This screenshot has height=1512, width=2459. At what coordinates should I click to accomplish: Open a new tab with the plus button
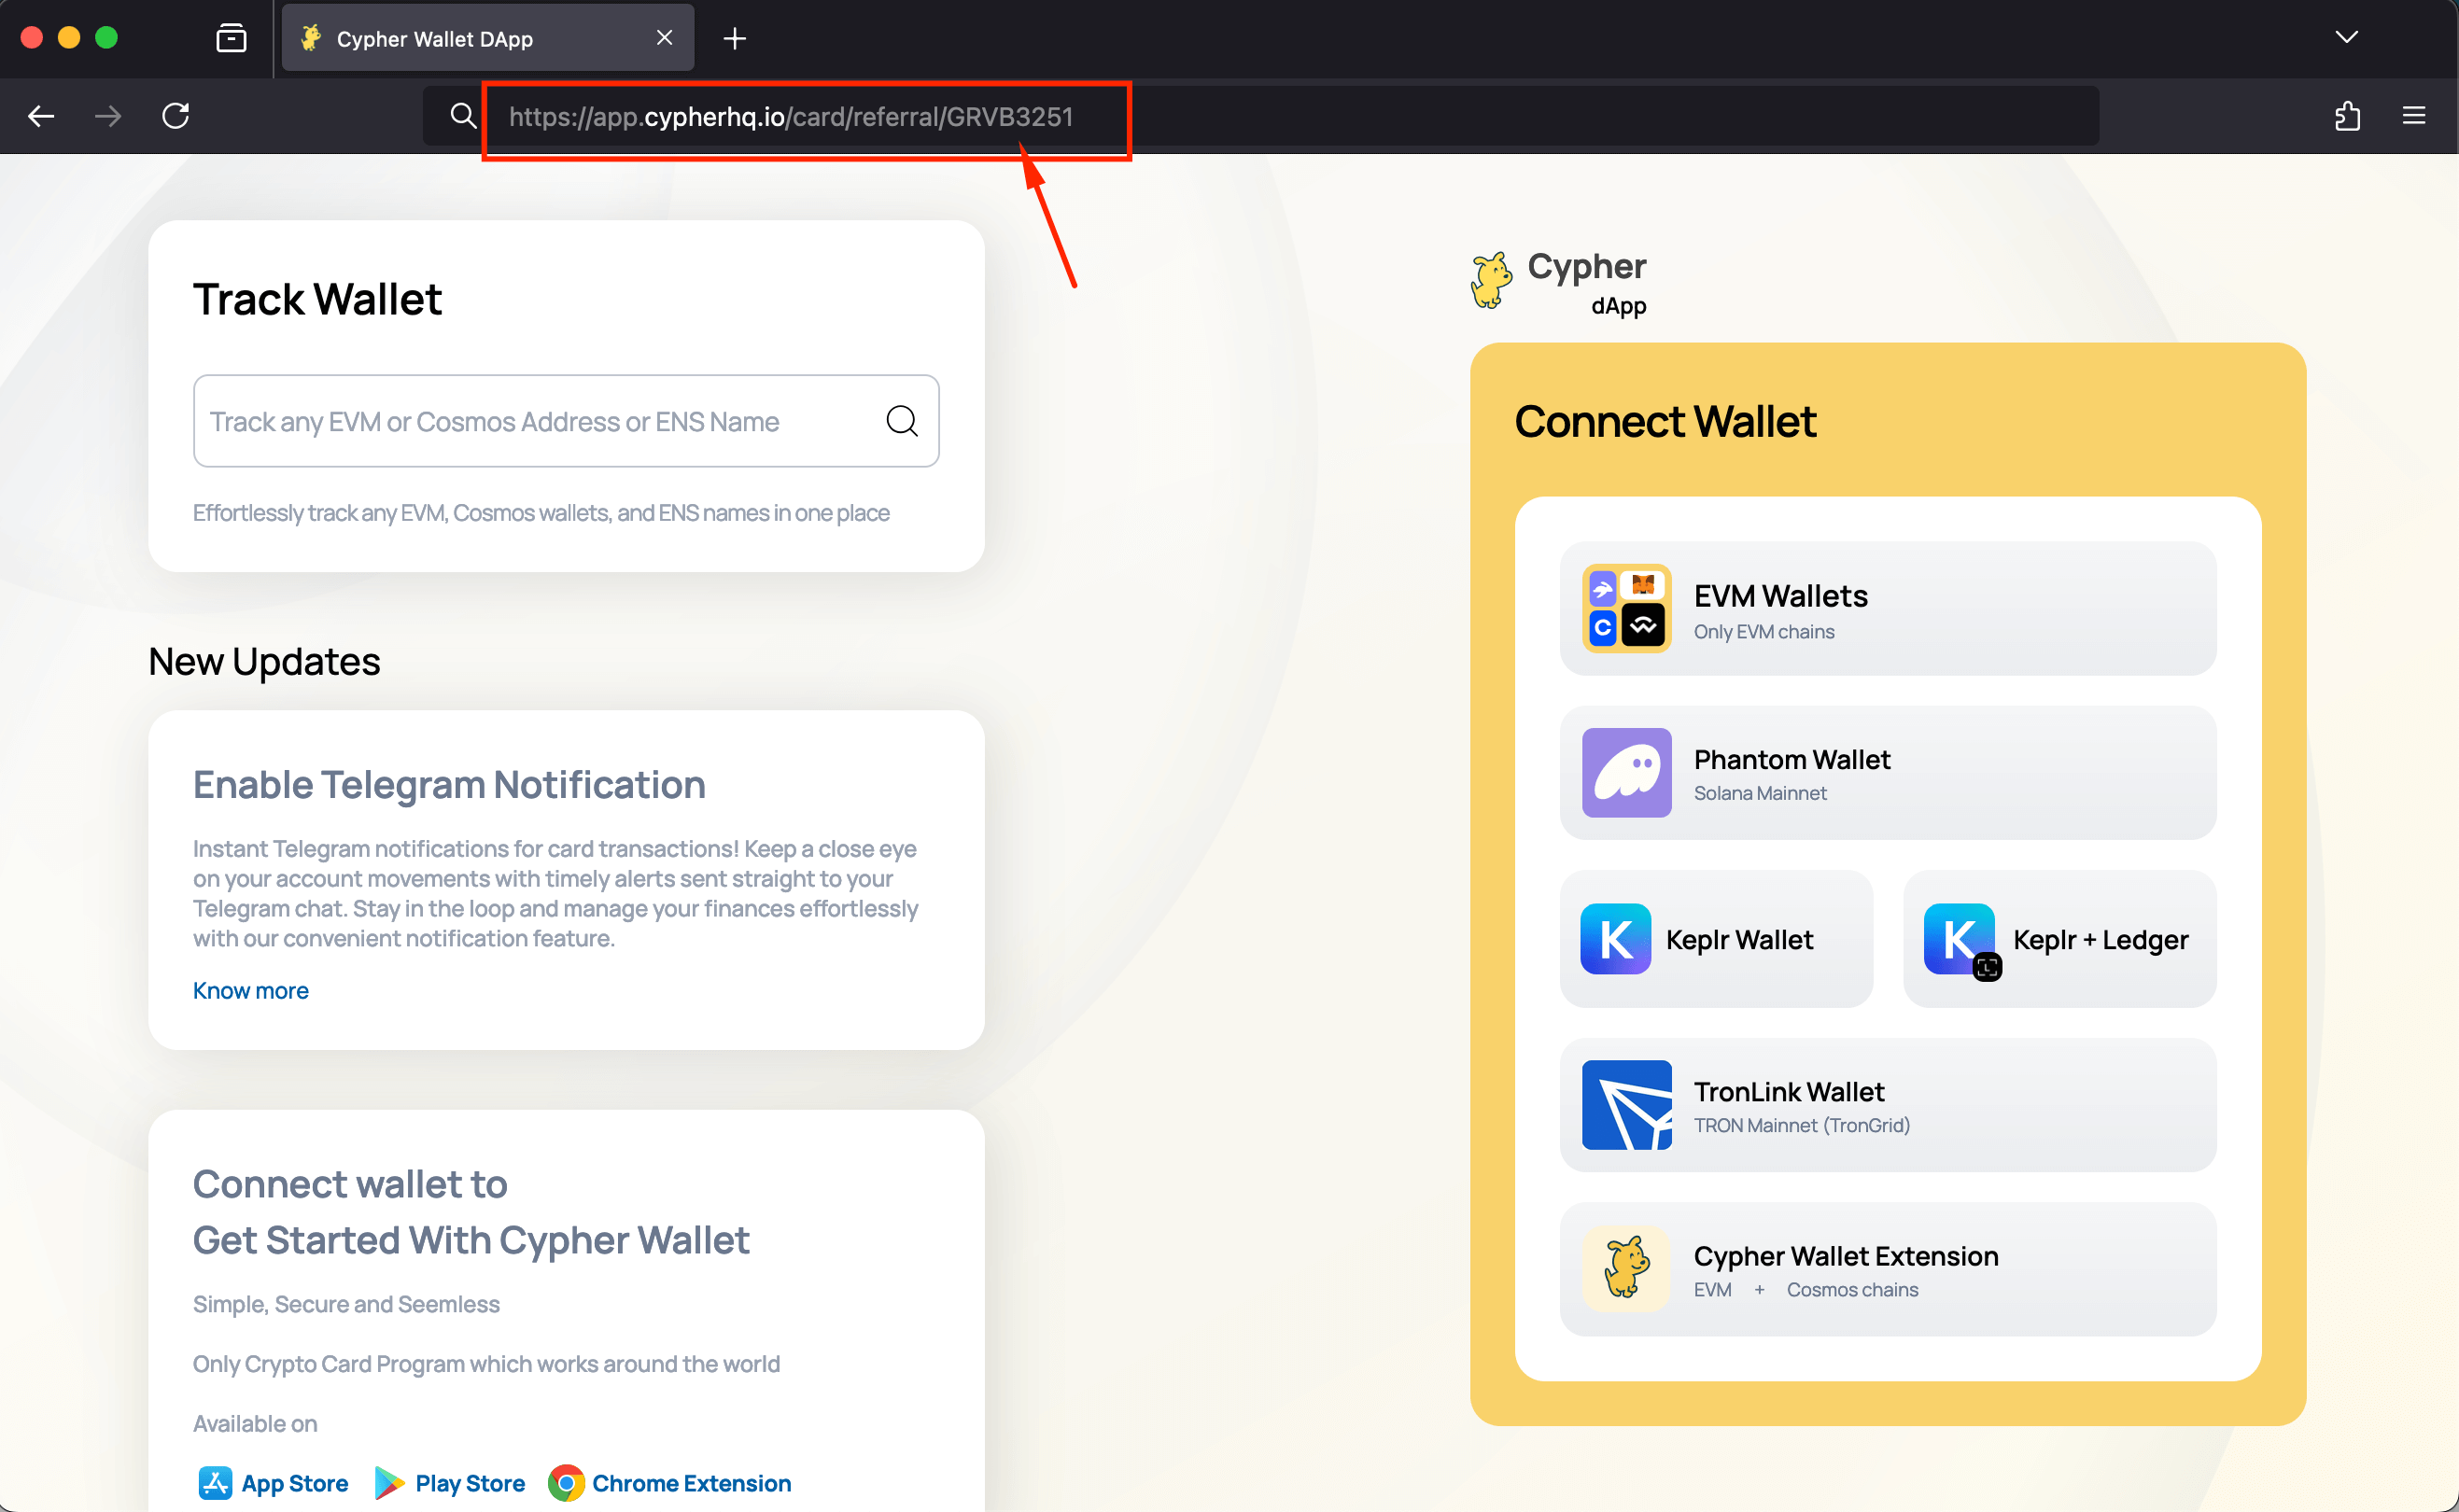(x=735, y=38)
